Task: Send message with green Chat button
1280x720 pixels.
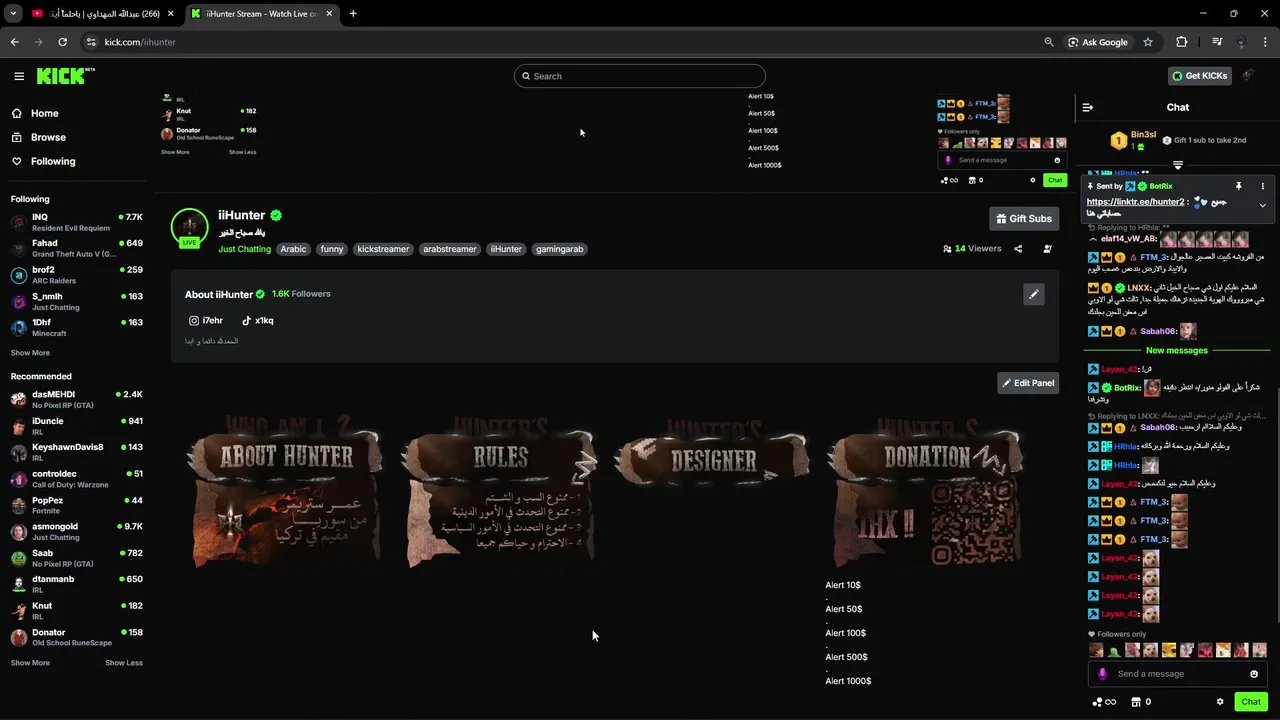Action: (1251, 702)
